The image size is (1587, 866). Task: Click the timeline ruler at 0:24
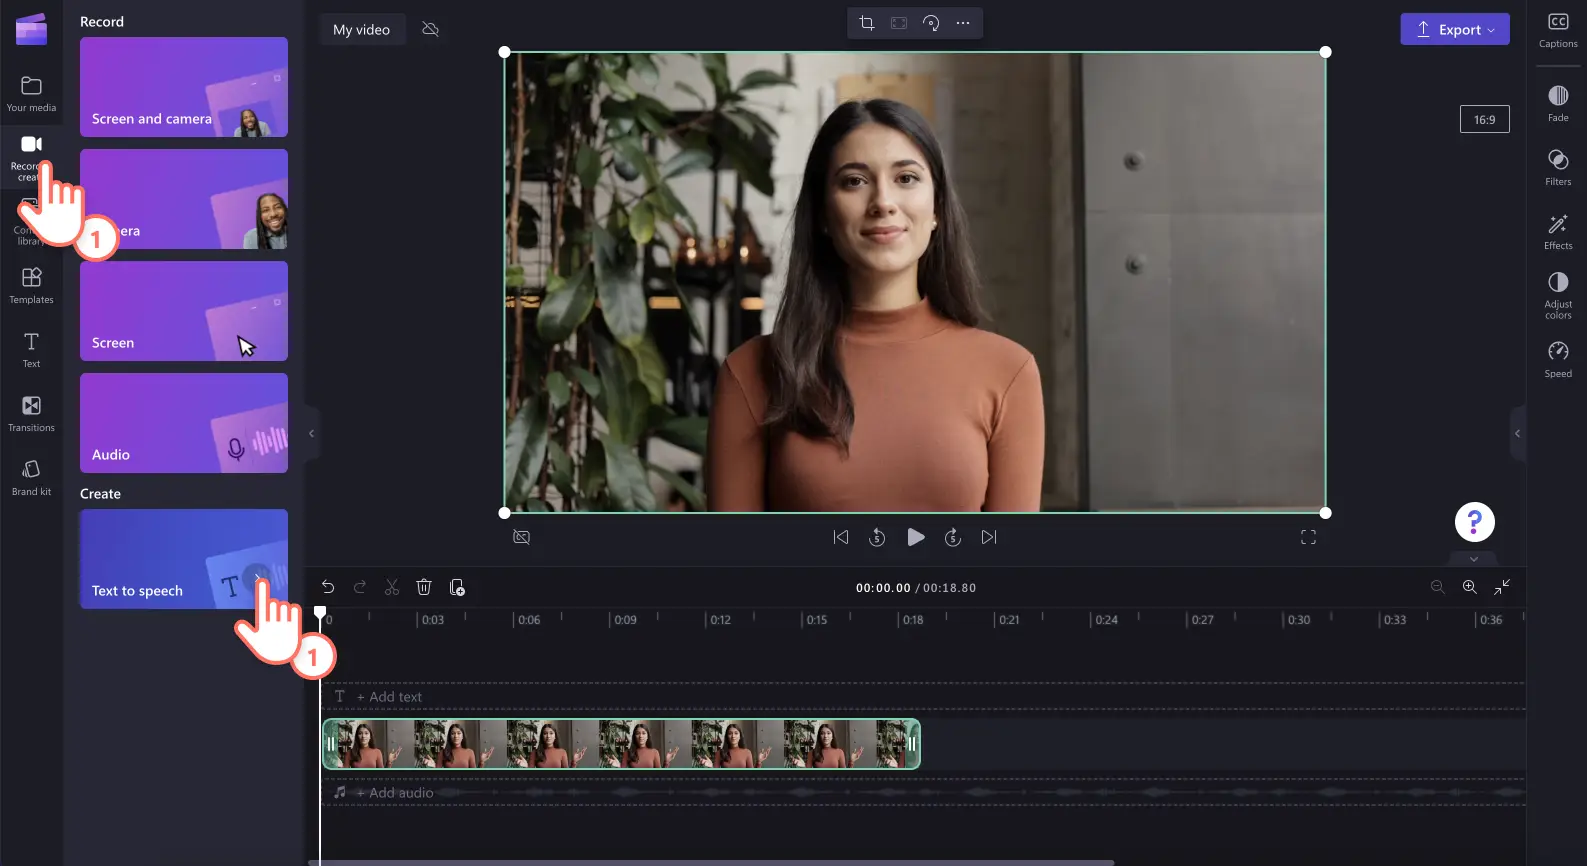[1105, 620]
